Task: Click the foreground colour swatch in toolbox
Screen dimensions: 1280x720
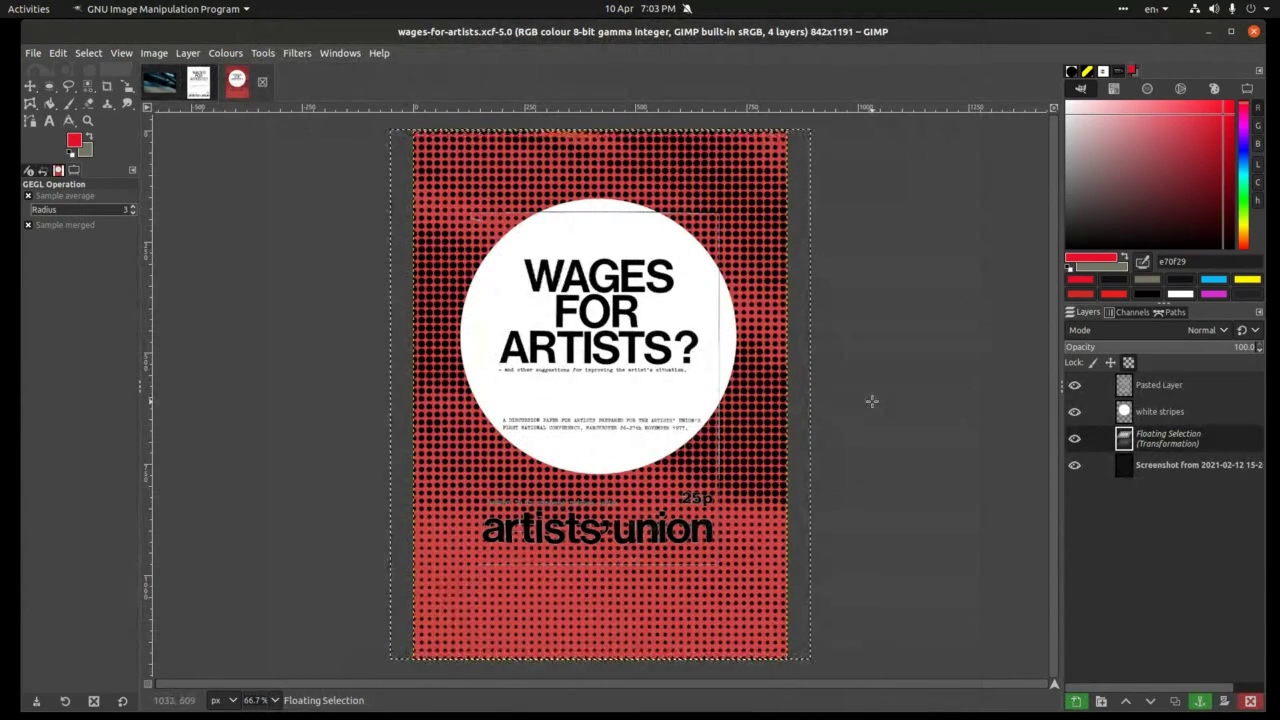Action: pos(74,140)
